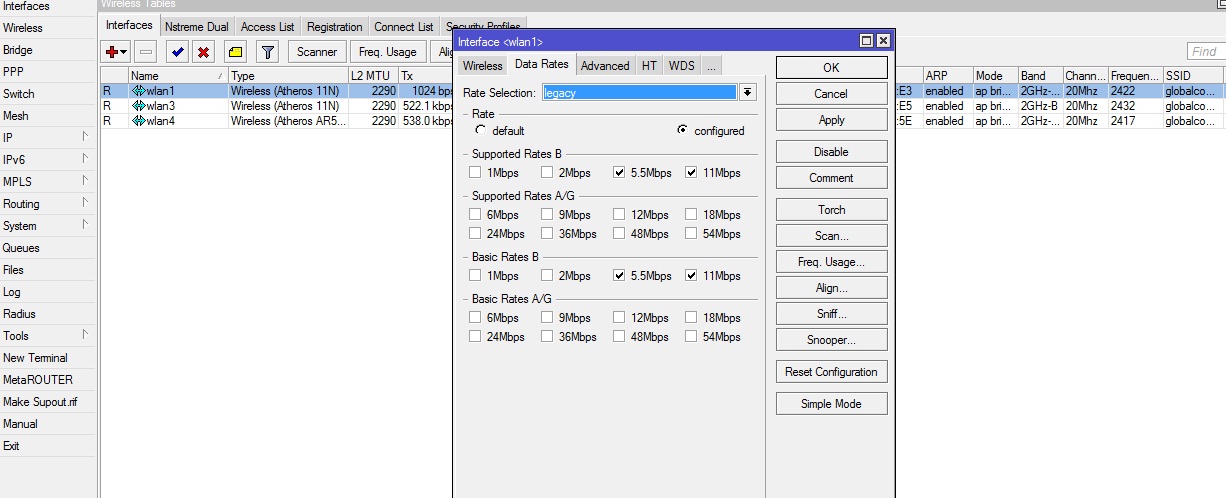Switch to the HT tab
The width and height of the screenshot is (1226, 498).
[x=649, y=65]
